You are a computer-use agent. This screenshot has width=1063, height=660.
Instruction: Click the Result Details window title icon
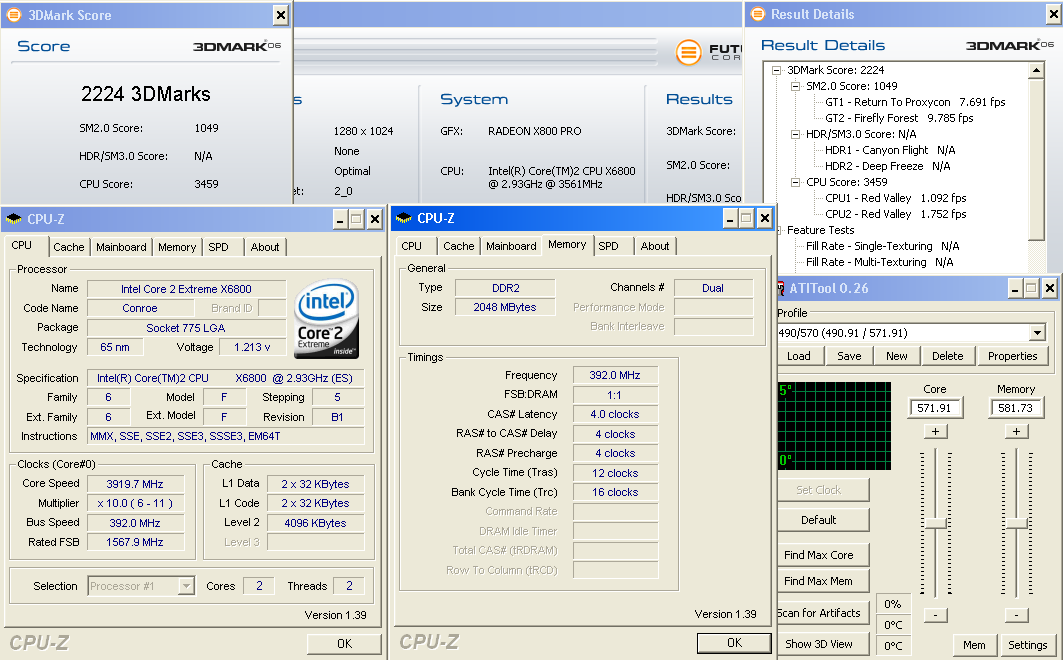(758, 14)
